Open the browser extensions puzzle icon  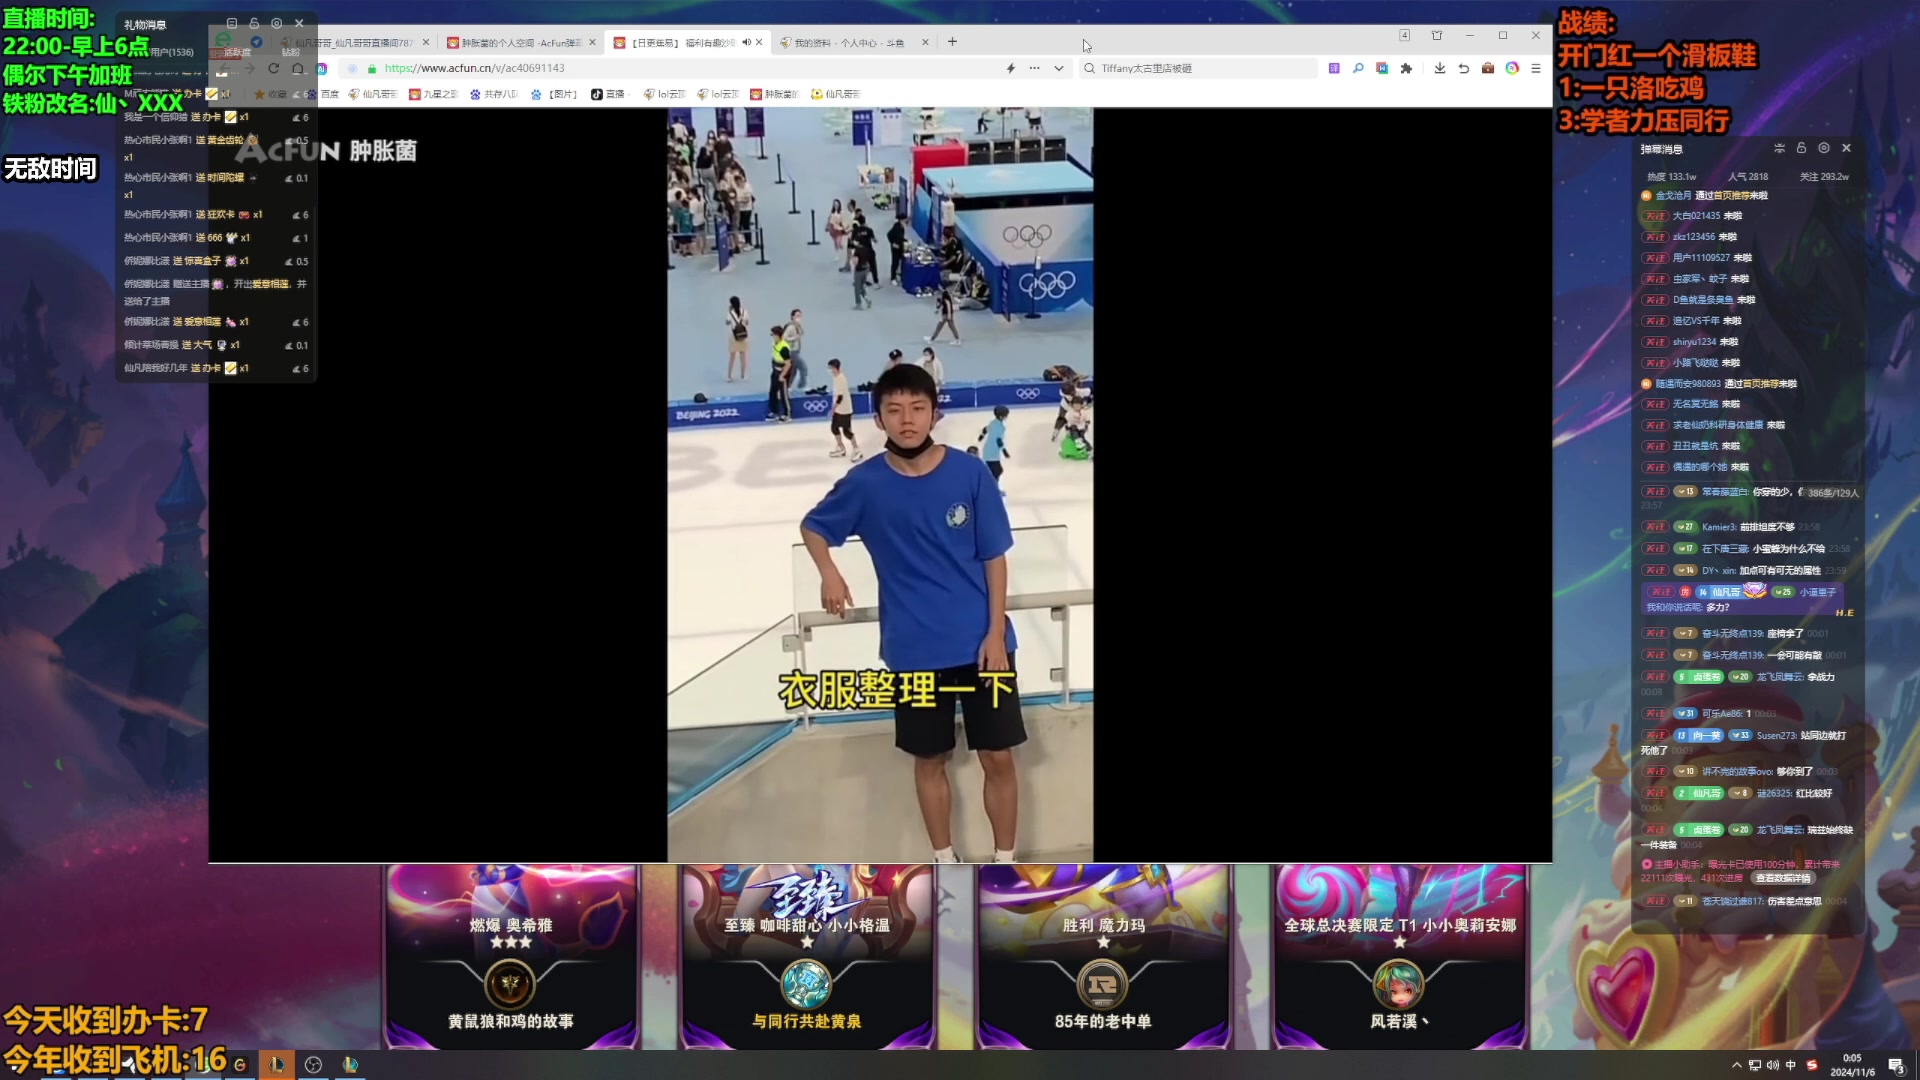1406,68
